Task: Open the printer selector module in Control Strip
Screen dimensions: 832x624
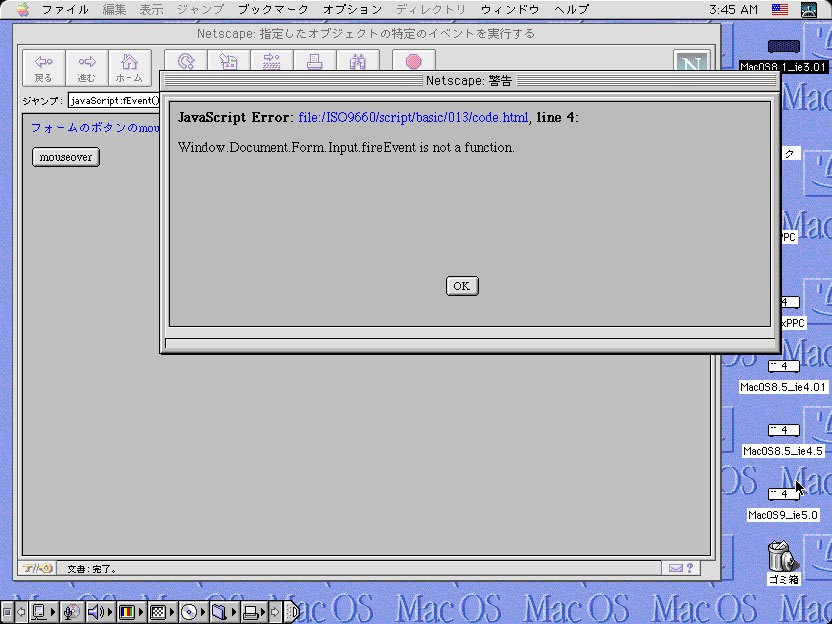Action: pos(254,612)
